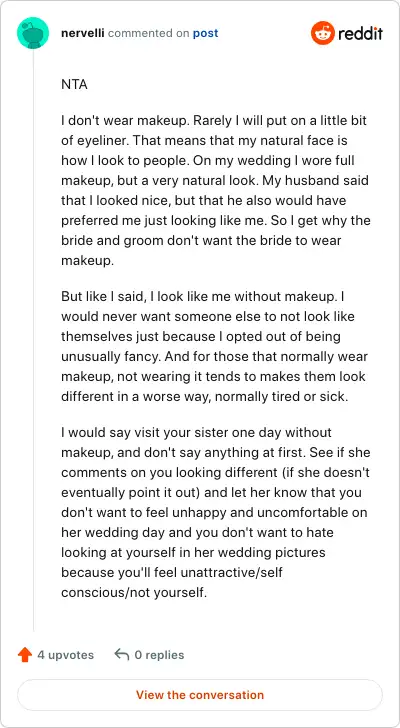Click the "4 upvotes" count label
400x728 pixels.
[65, 655]
